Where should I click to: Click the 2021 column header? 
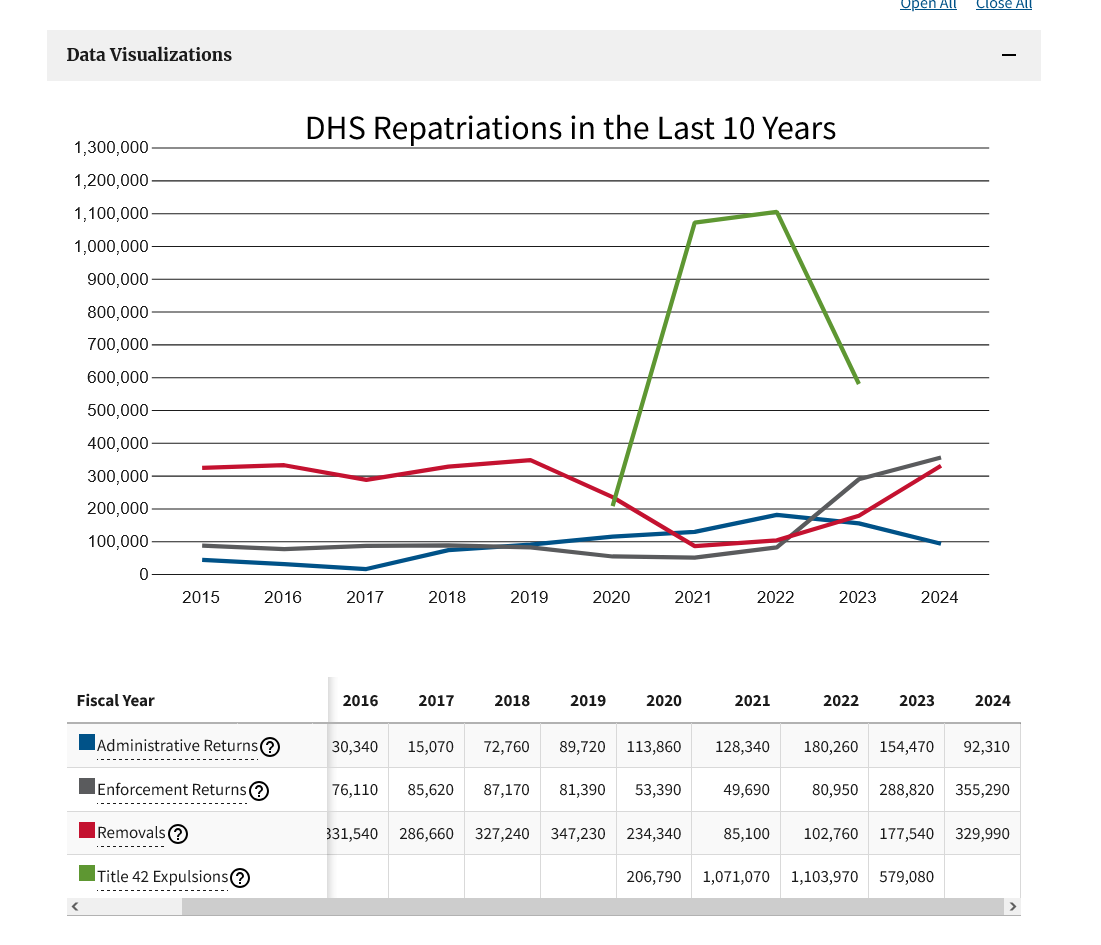[x=752, y=701]
